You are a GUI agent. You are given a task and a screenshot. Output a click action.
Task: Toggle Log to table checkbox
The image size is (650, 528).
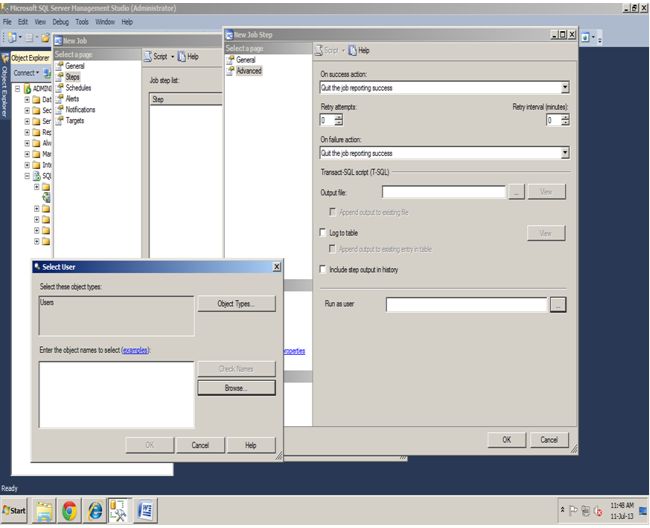[323, 233]
